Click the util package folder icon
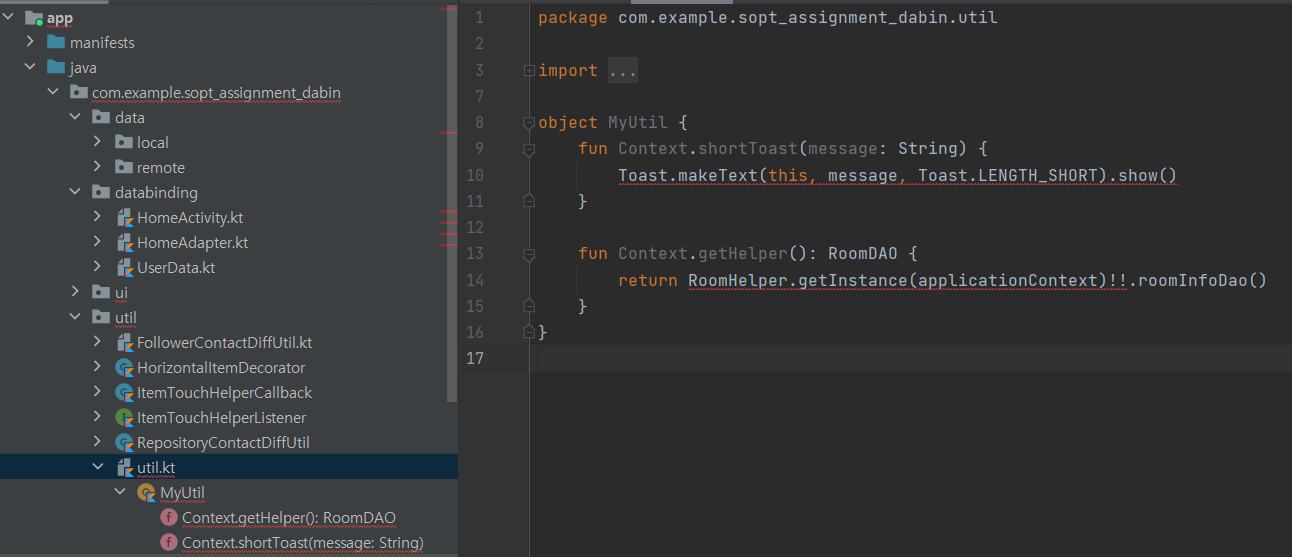1292x557 pixels. (101, 317)
